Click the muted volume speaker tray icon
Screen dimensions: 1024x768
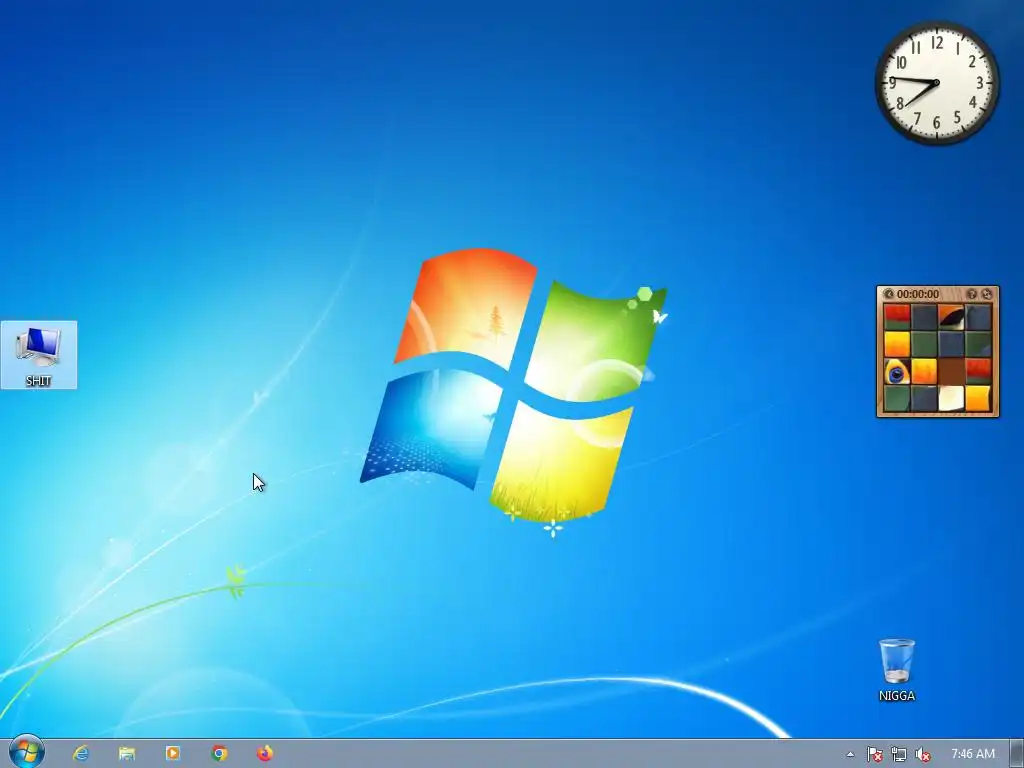[923, 754]
